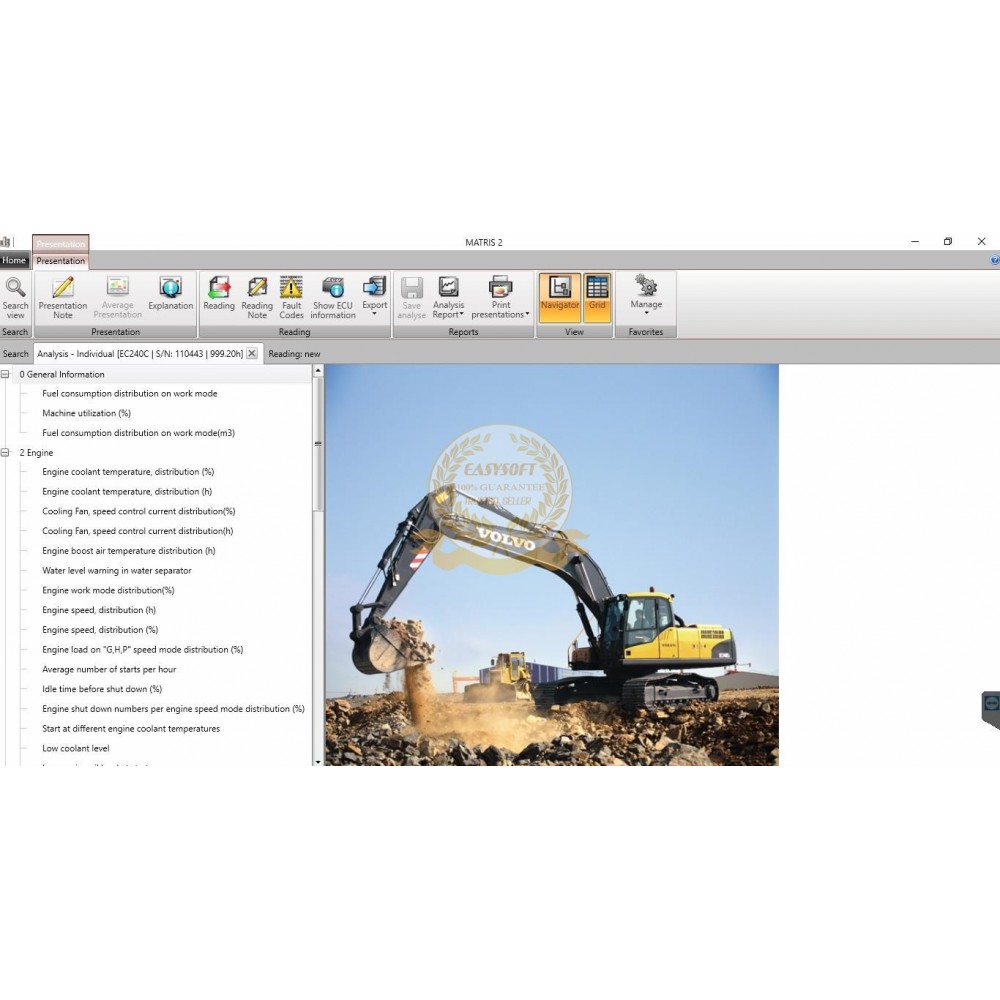Open Engine work mode distribution(%)
The height and width of the screenshot is (1000, 1000).
click(108, 591)
